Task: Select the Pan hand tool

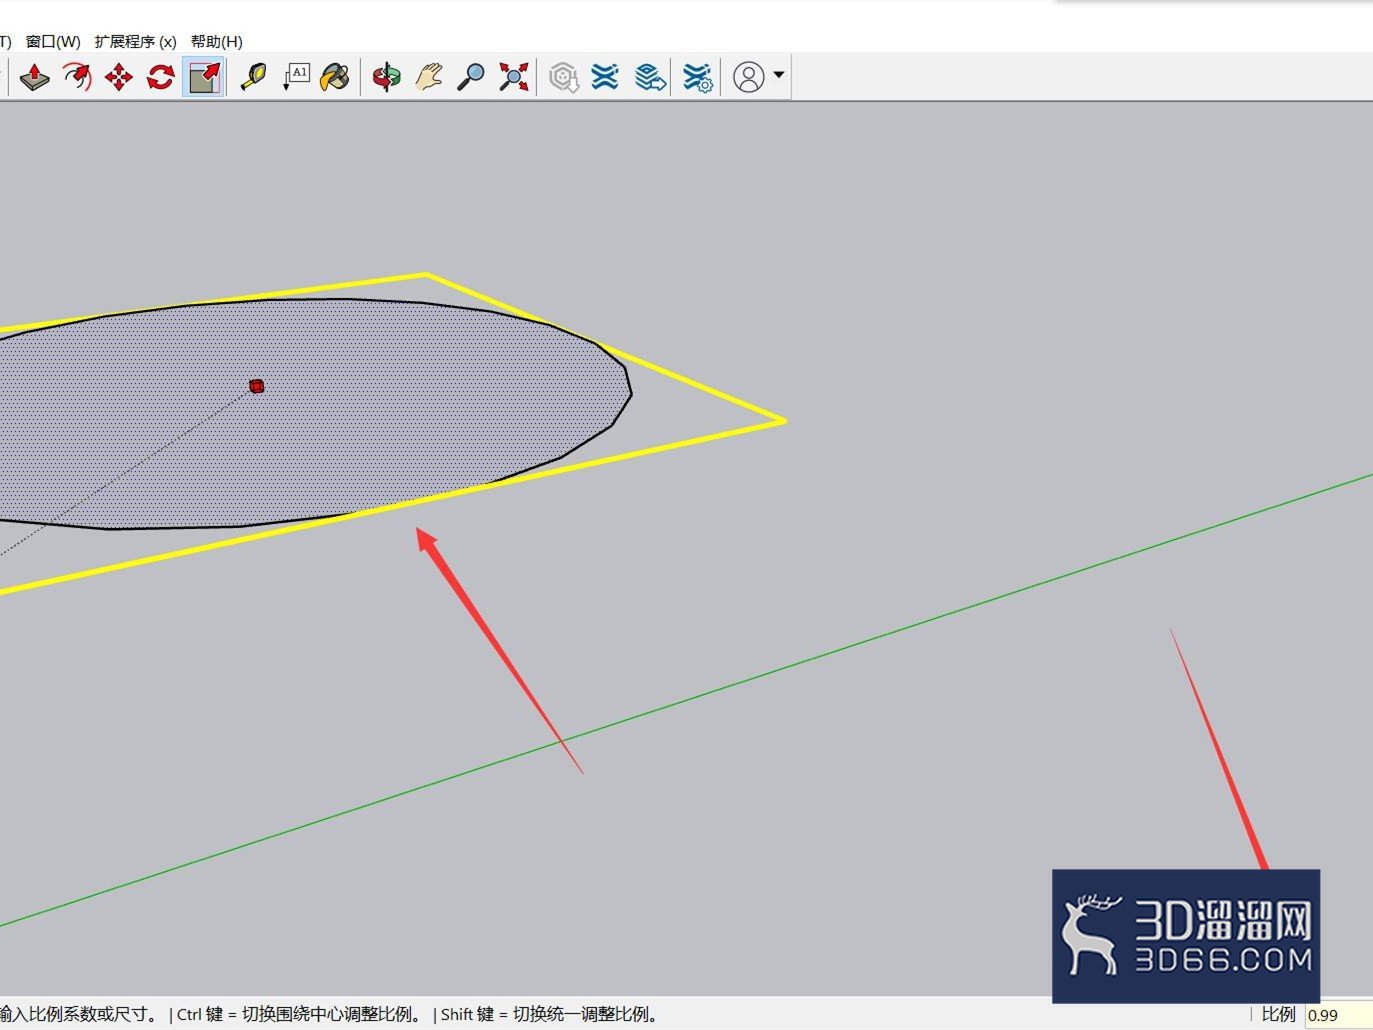Action: pos(429,77)
